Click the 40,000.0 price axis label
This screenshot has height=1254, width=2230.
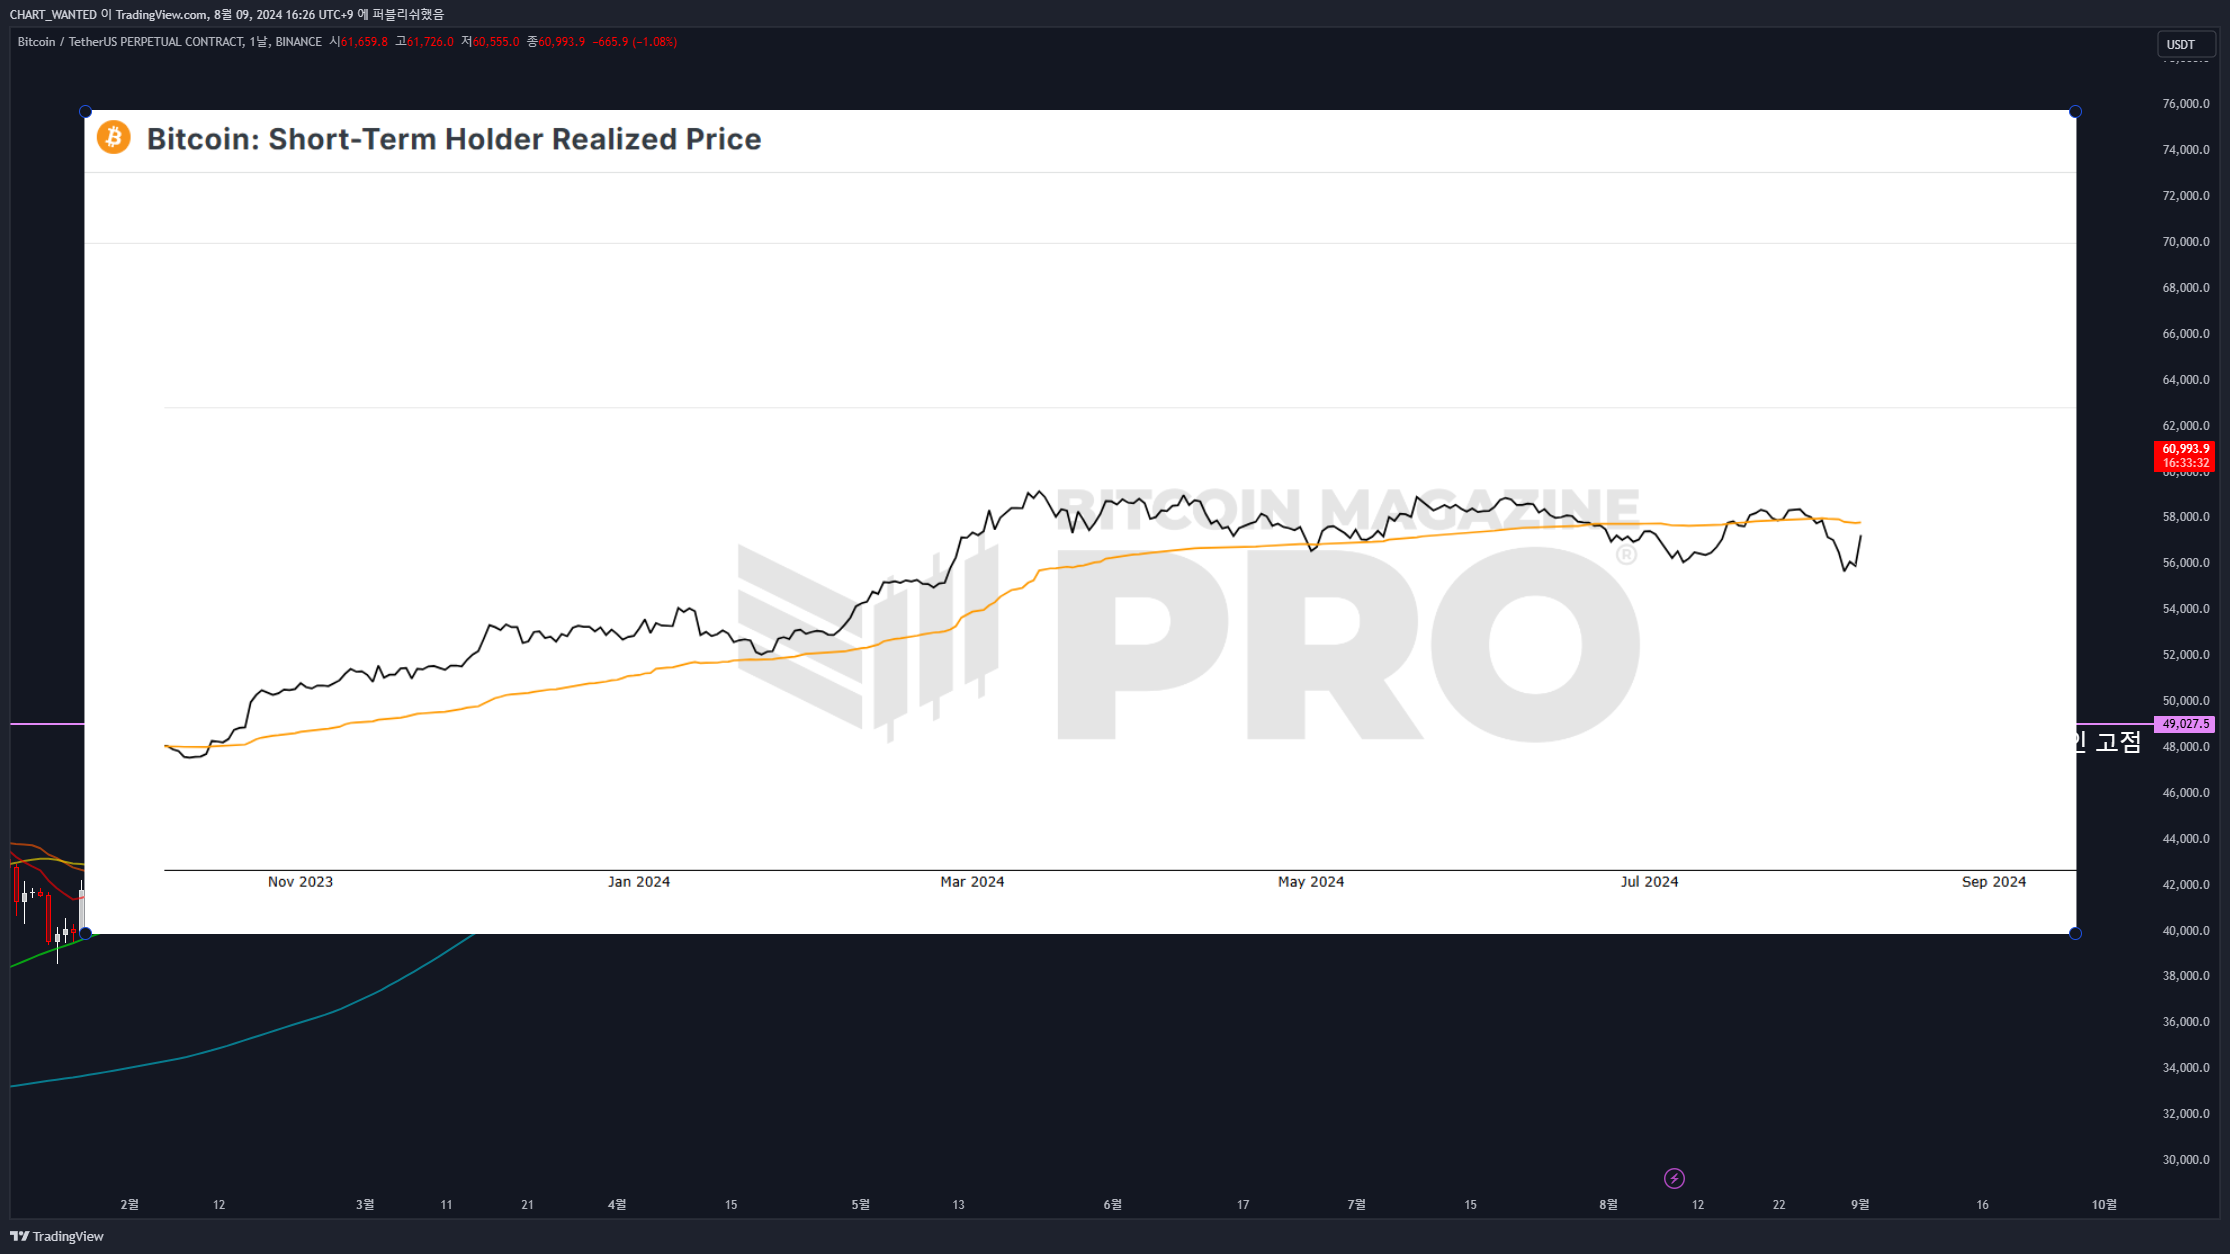[2186, 931]
